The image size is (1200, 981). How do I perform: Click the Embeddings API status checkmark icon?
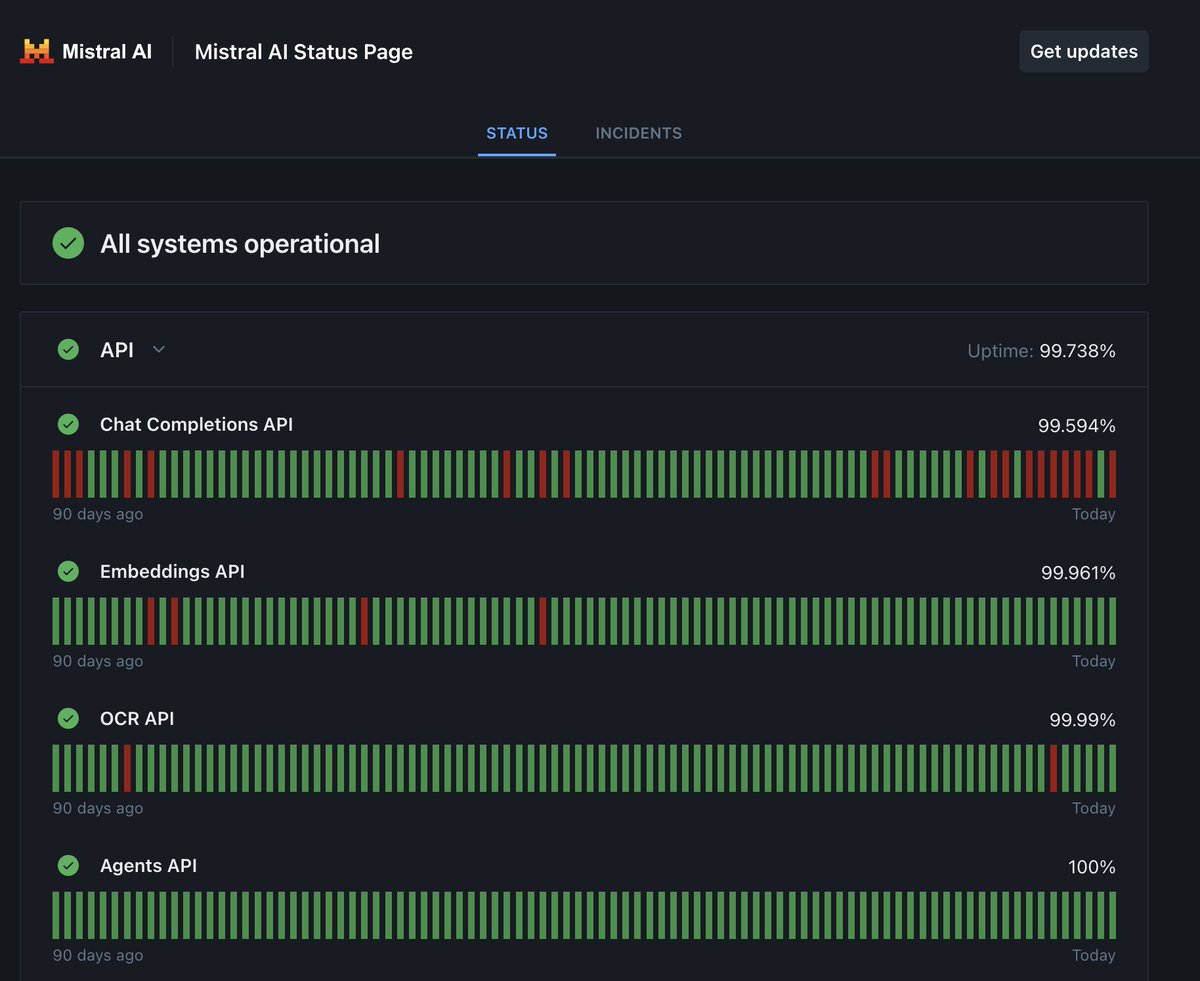tap(68, 571)
